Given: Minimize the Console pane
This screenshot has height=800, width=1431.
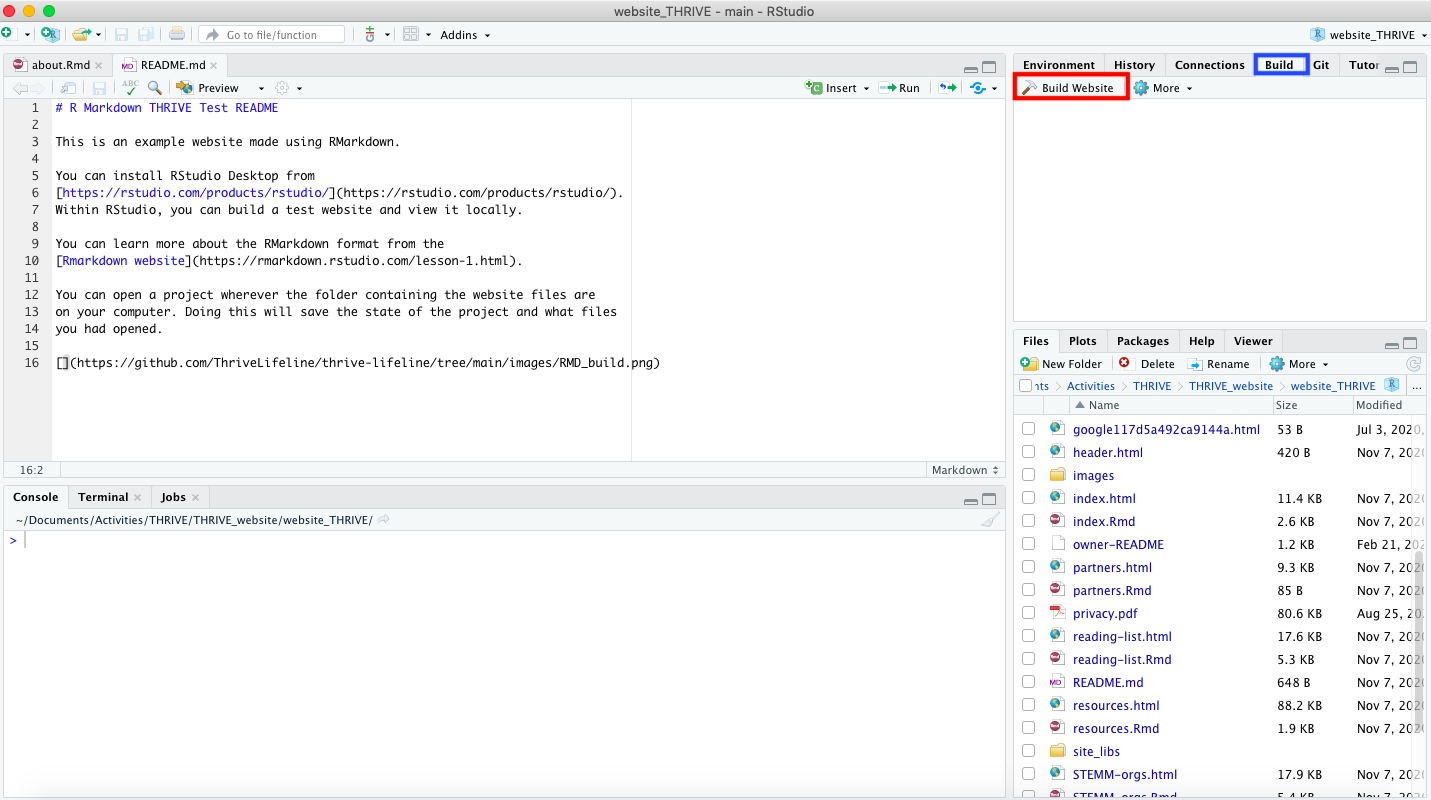Looking at the screenshot, I should [970, 500].
